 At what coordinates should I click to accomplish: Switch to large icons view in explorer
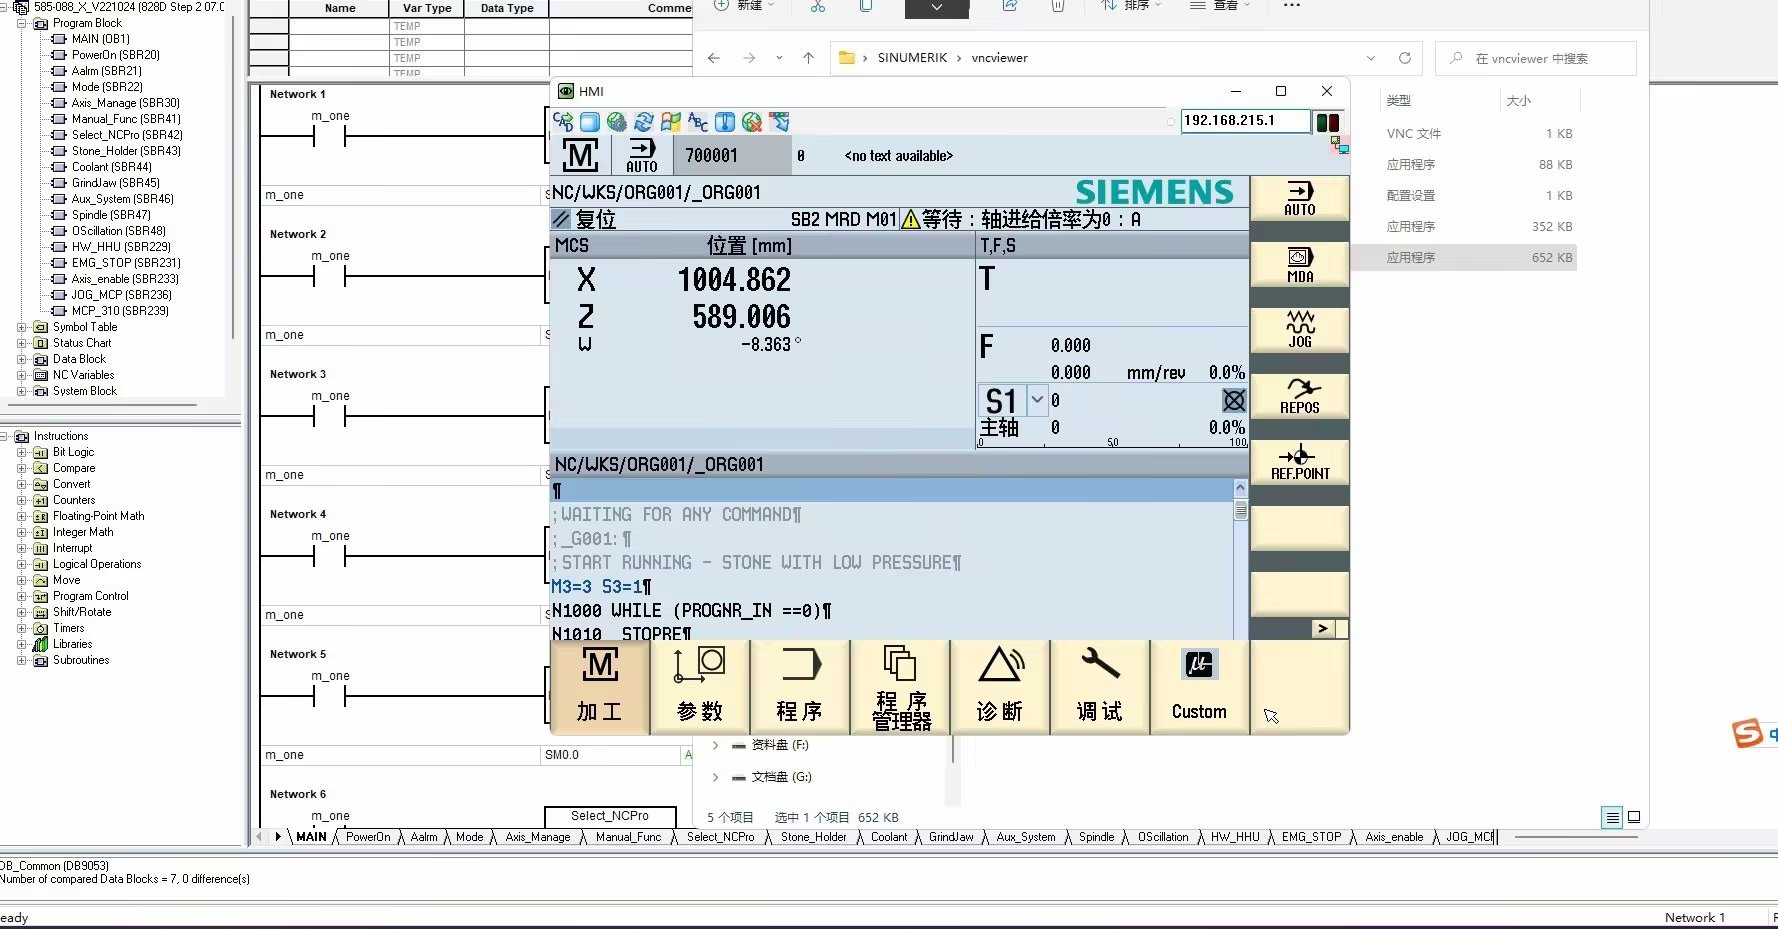coord(1634,817)
